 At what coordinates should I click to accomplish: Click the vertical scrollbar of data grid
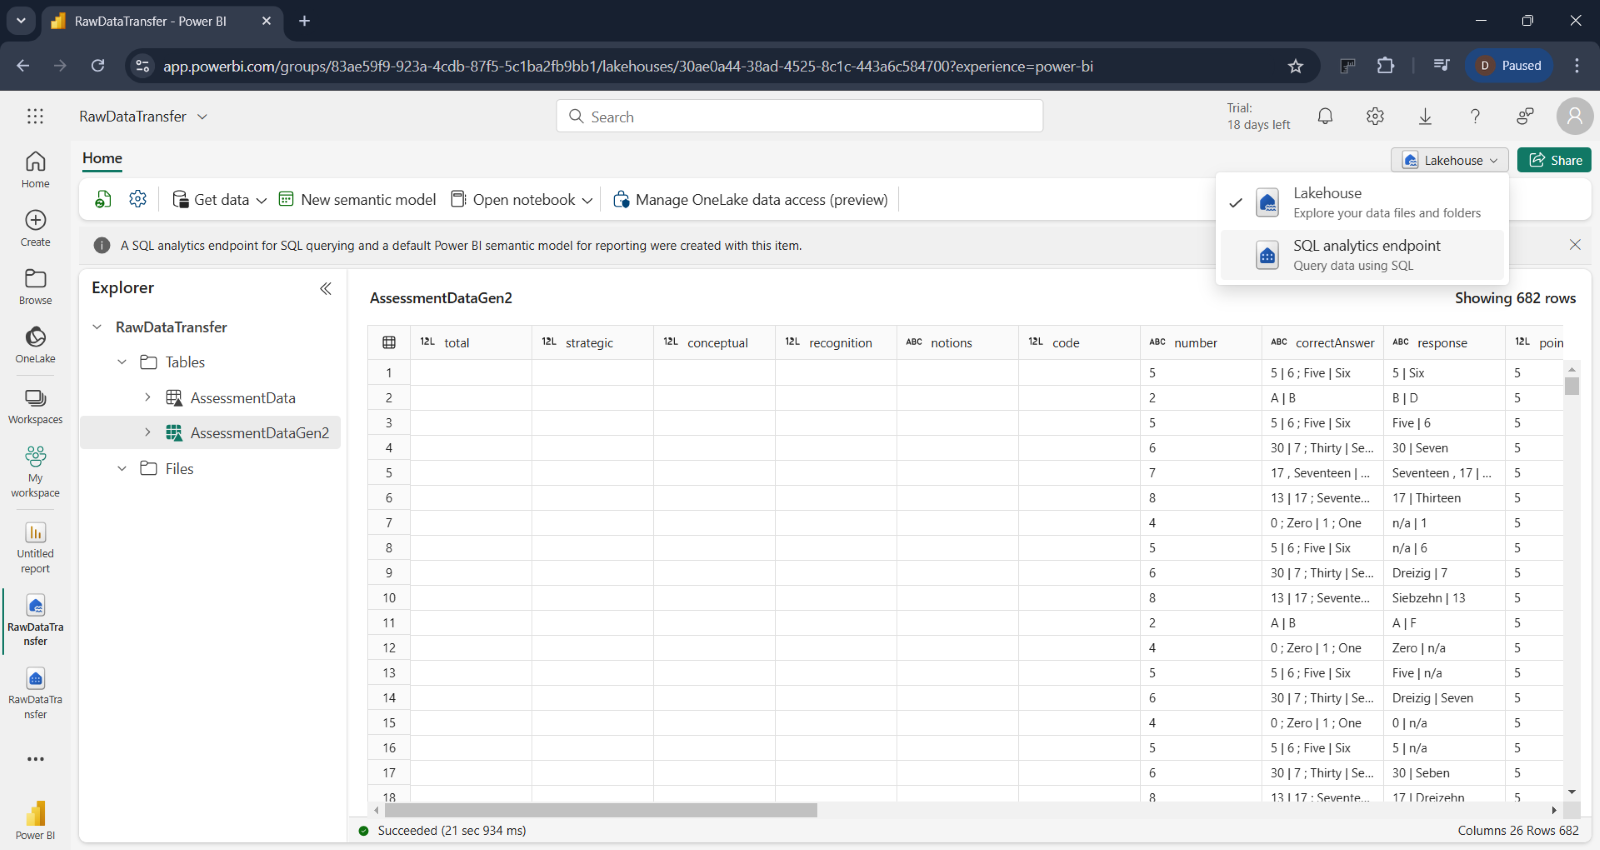(x=1572, y=384)
